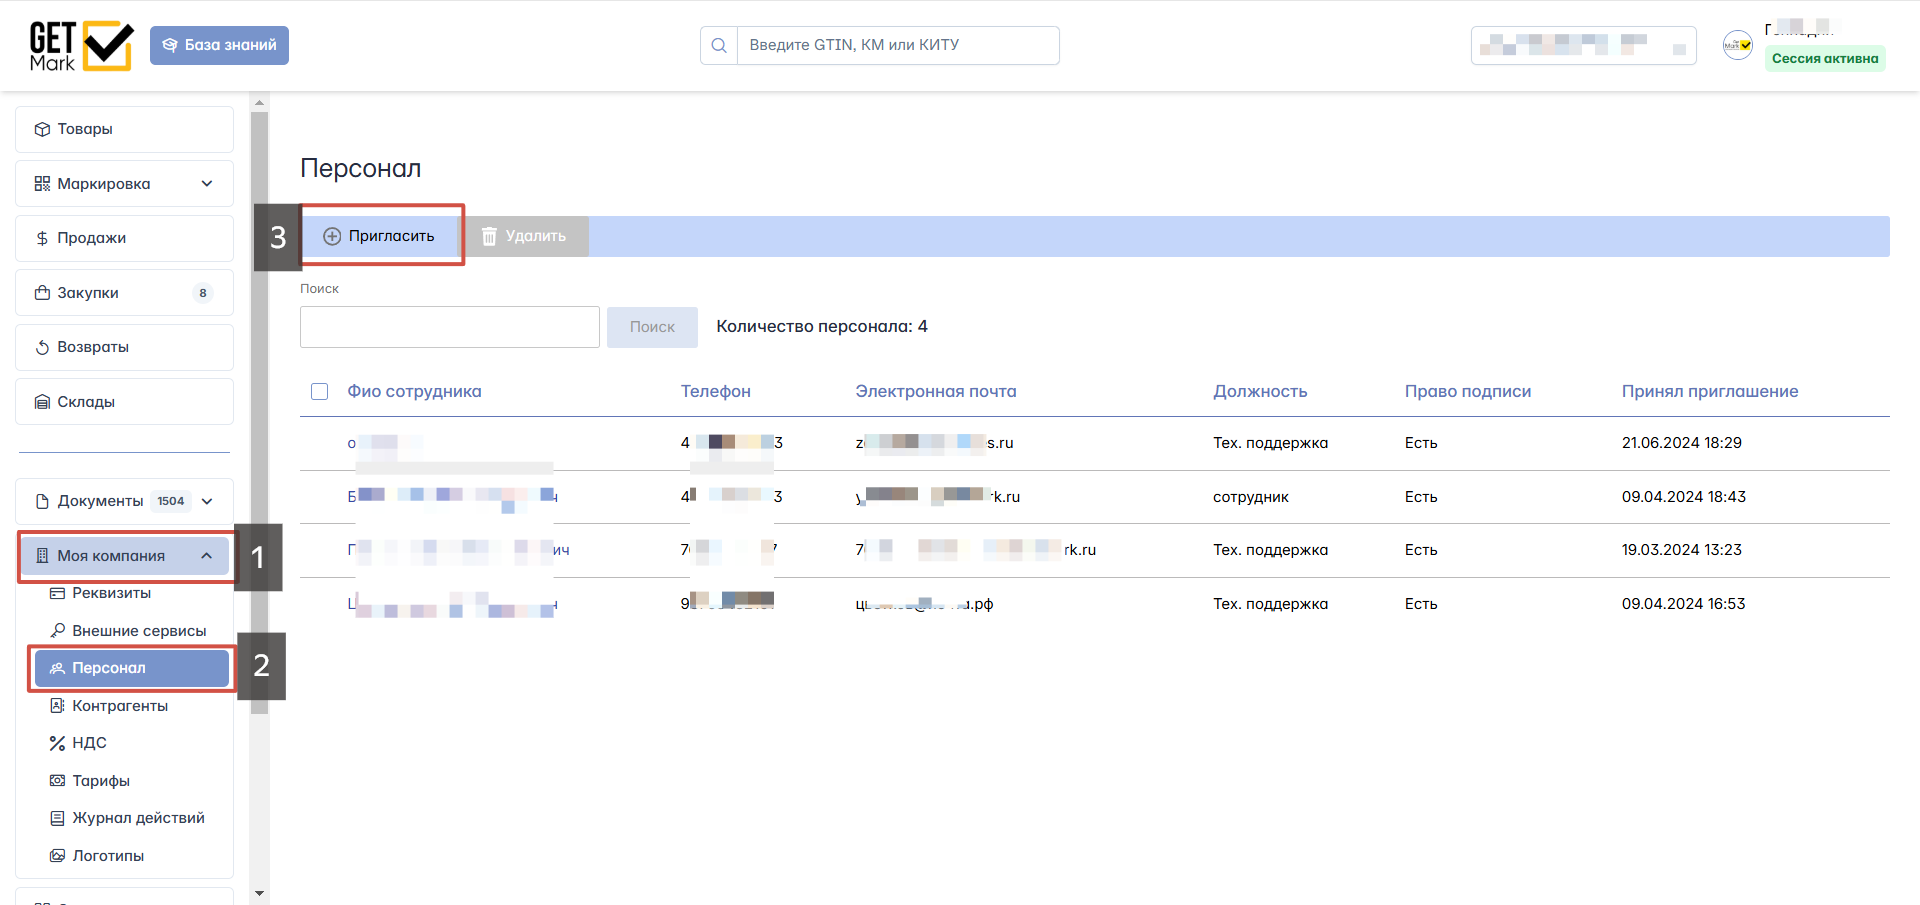Go to Закупки section
1920x905 pixels.
124,293
